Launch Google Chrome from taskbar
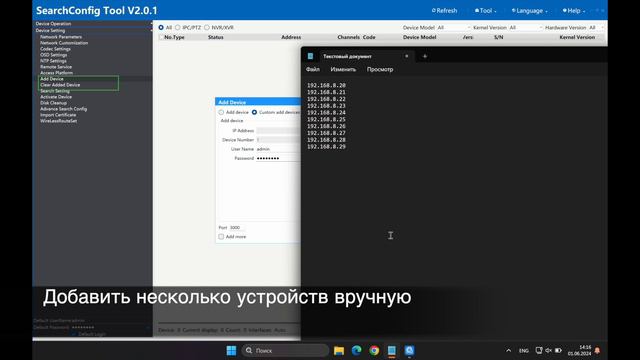 [x=374, y=351]
